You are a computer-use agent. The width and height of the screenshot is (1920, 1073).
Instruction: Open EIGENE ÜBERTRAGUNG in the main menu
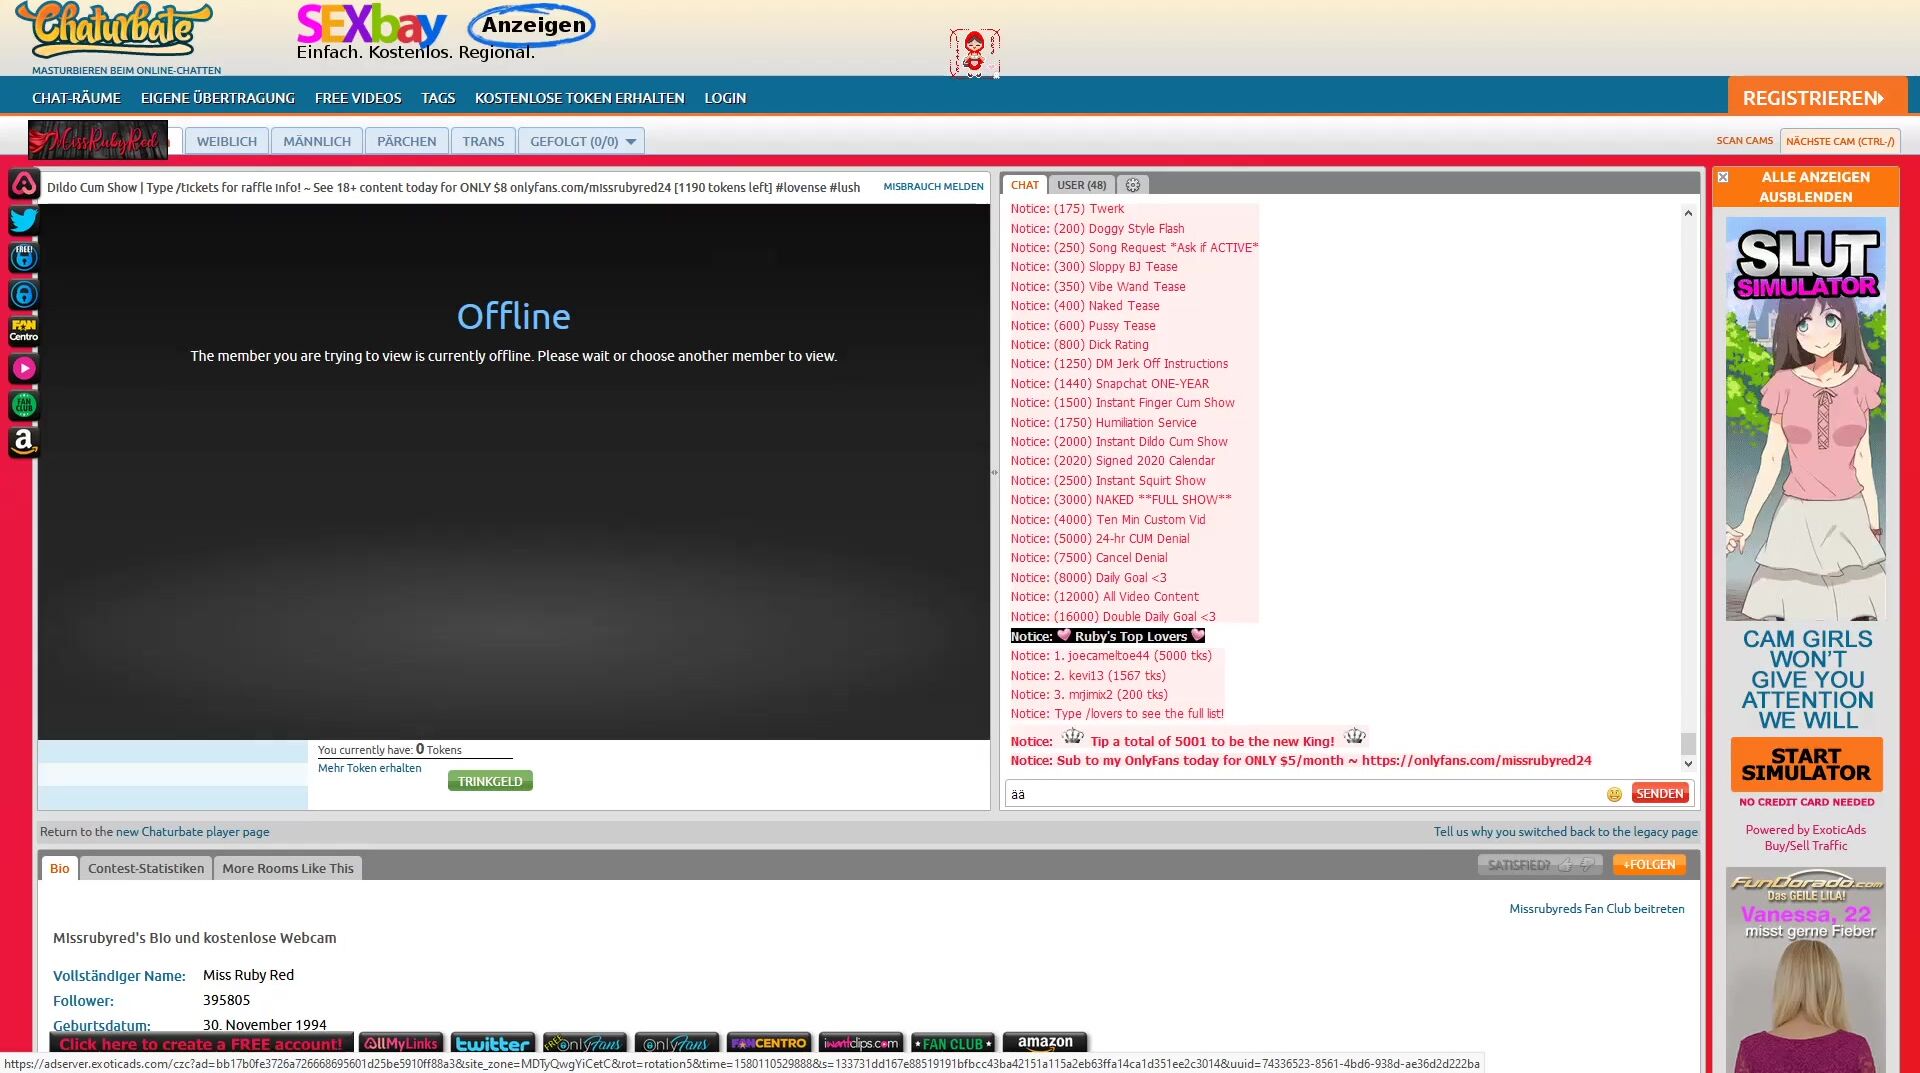tap(218, 98)
